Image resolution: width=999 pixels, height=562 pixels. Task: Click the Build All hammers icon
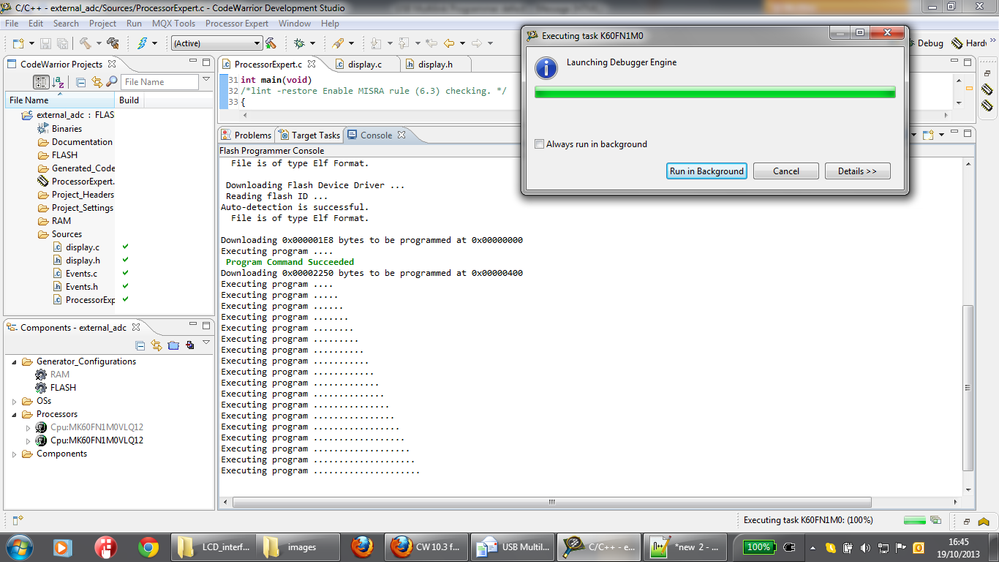(113, 43)
